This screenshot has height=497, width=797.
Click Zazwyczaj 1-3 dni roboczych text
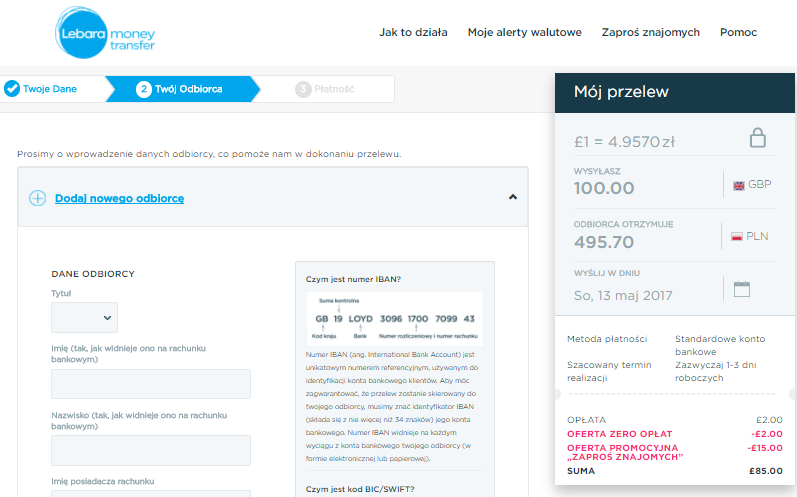click(x=716, y=371)
